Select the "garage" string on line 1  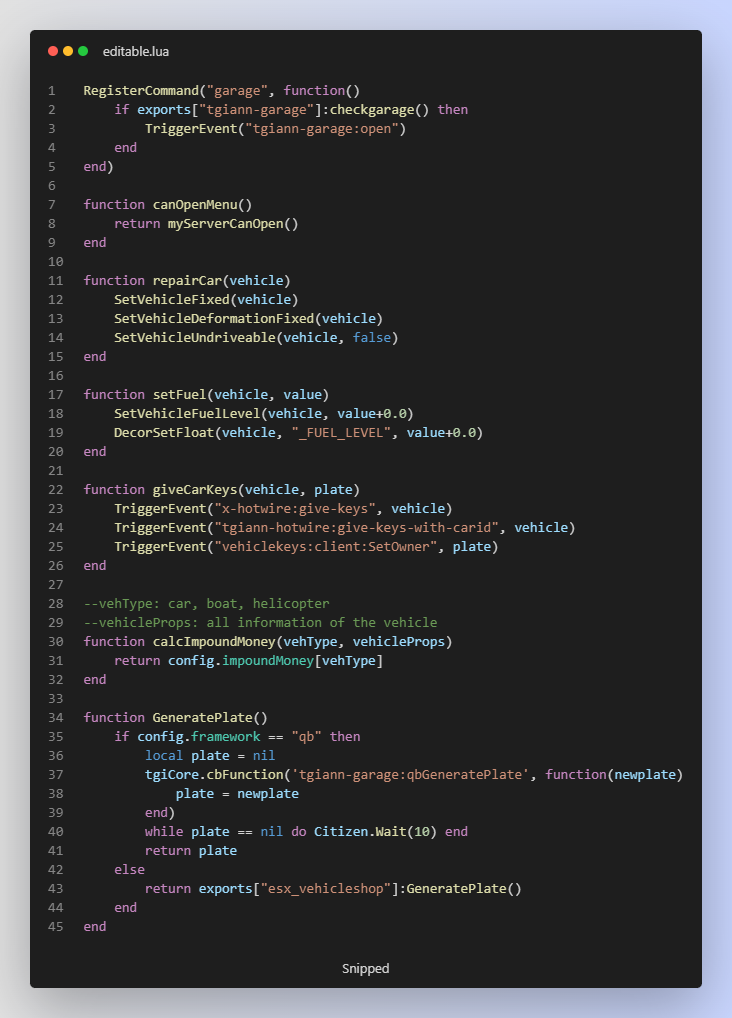(237, 90)
